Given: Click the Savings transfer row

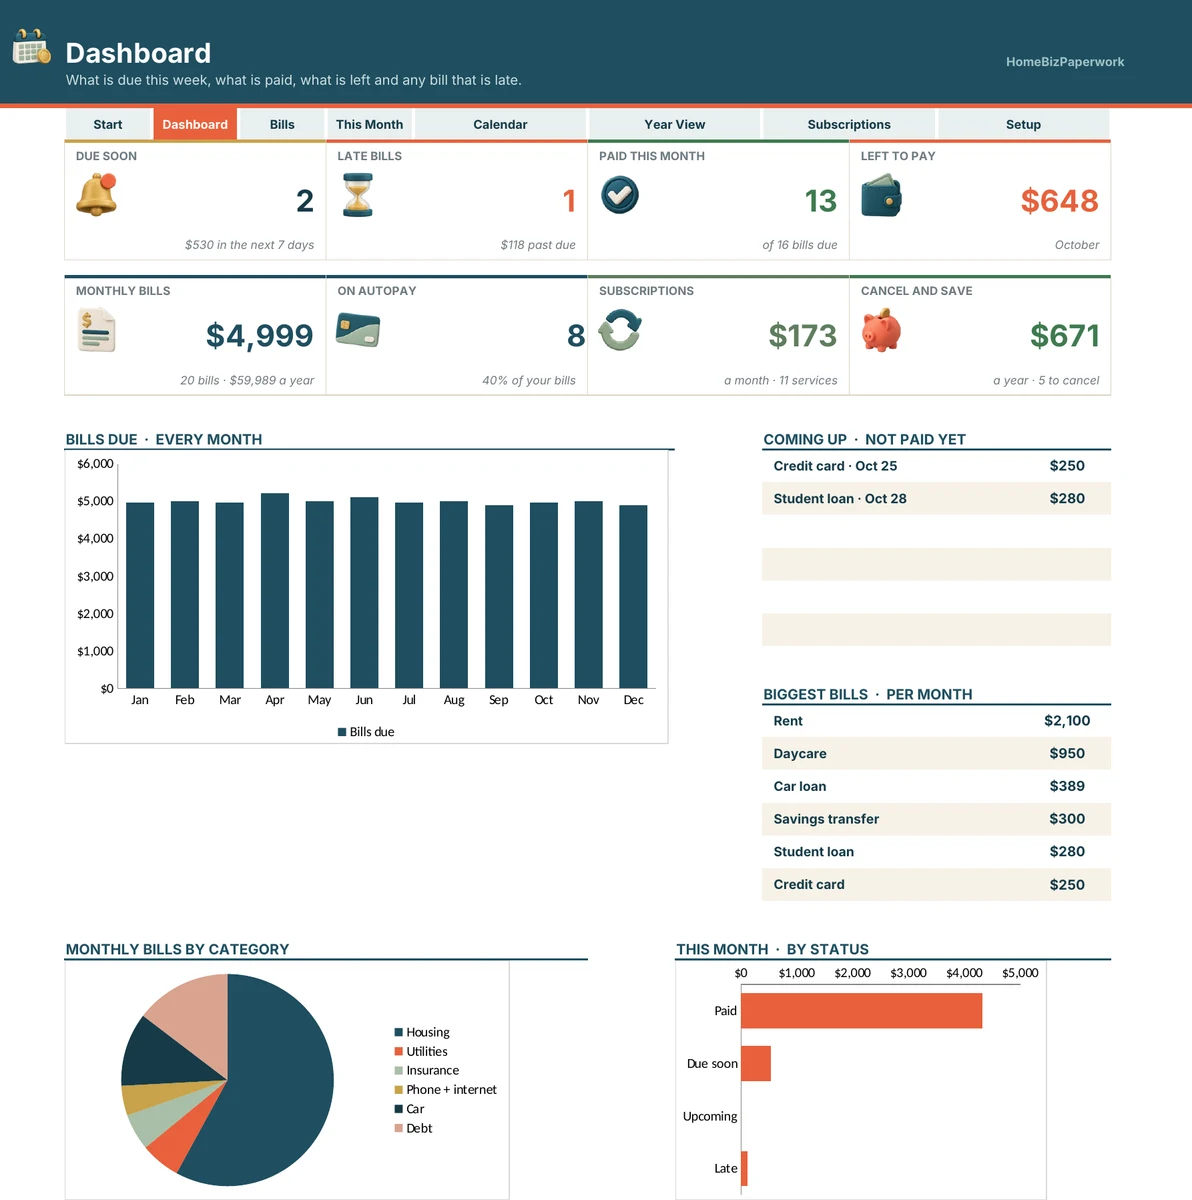Looking at the screenshot, I should point(936,819).
